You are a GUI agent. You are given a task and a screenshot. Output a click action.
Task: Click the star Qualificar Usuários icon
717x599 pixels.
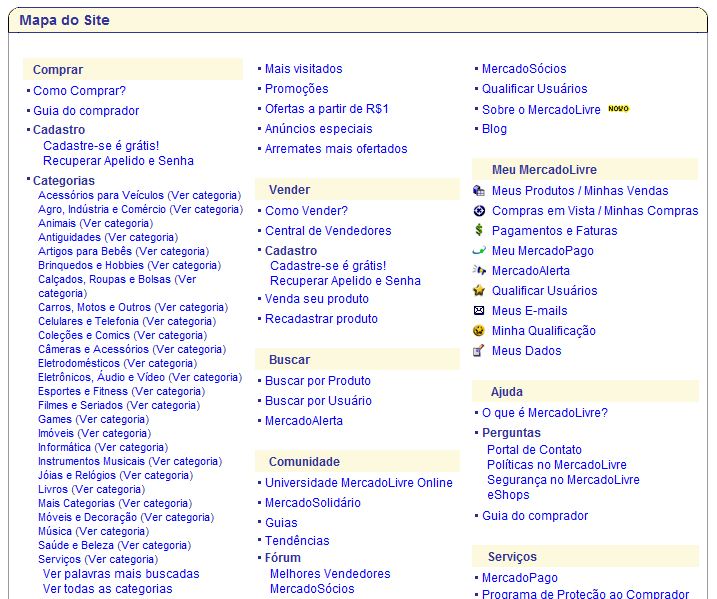point(479,290)
